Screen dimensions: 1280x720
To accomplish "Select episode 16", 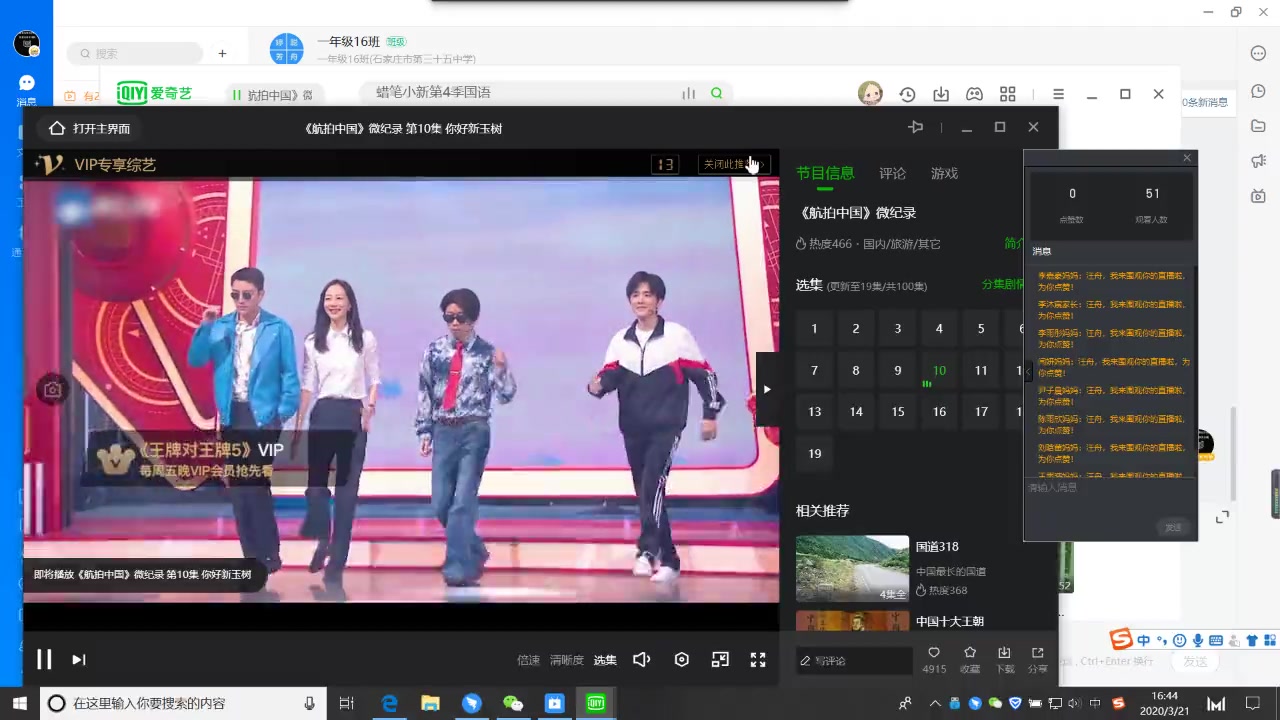I will click(x=939, y=411).
